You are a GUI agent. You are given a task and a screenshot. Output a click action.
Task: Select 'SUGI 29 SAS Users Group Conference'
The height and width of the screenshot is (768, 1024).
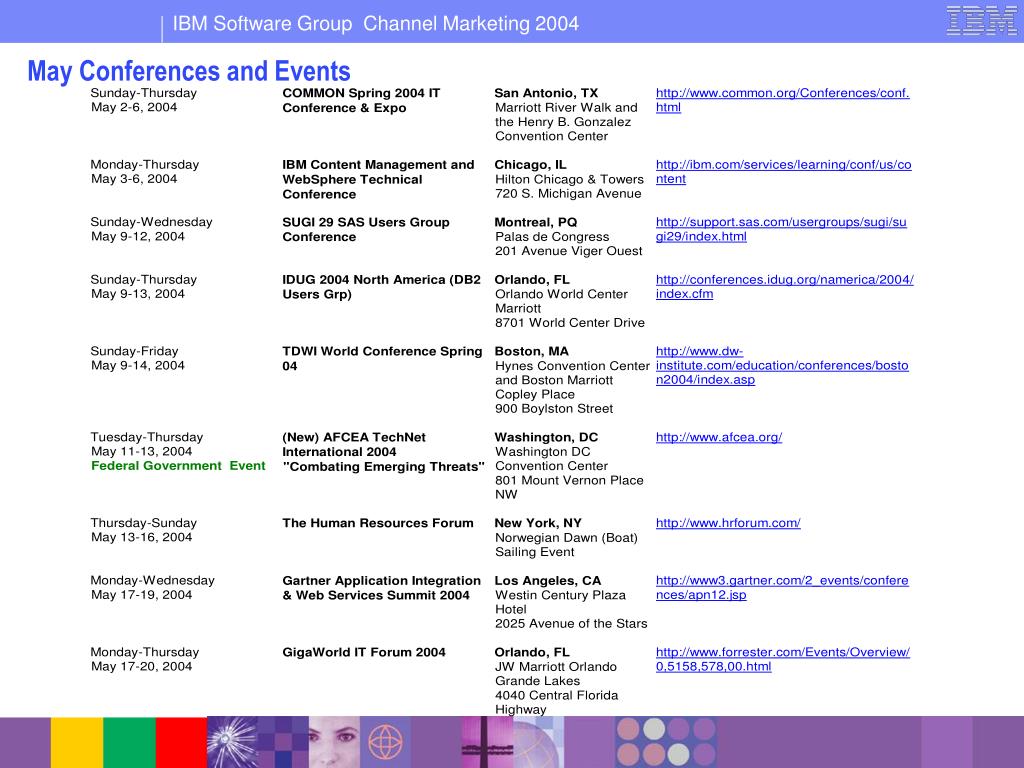[x=366, y=229]
